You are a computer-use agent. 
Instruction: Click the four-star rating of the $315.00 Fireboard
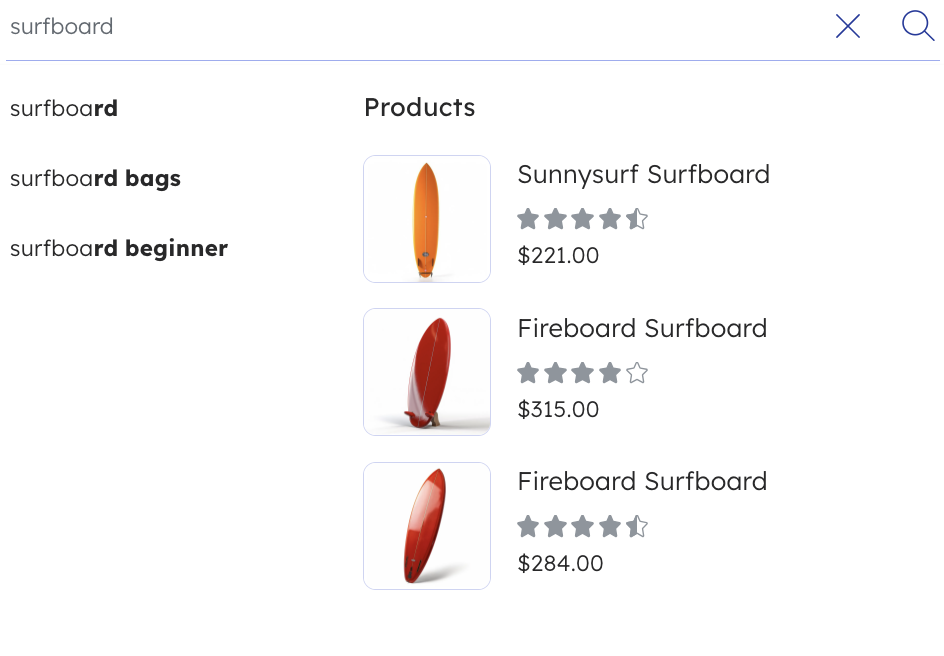583,373
